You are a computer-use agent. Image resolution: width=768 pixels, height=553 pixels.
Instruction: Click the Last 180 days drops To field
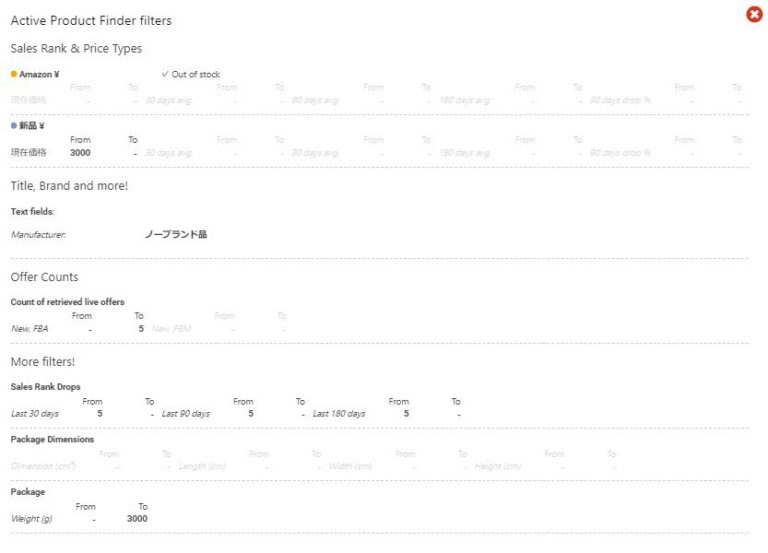tap(457, 414)
